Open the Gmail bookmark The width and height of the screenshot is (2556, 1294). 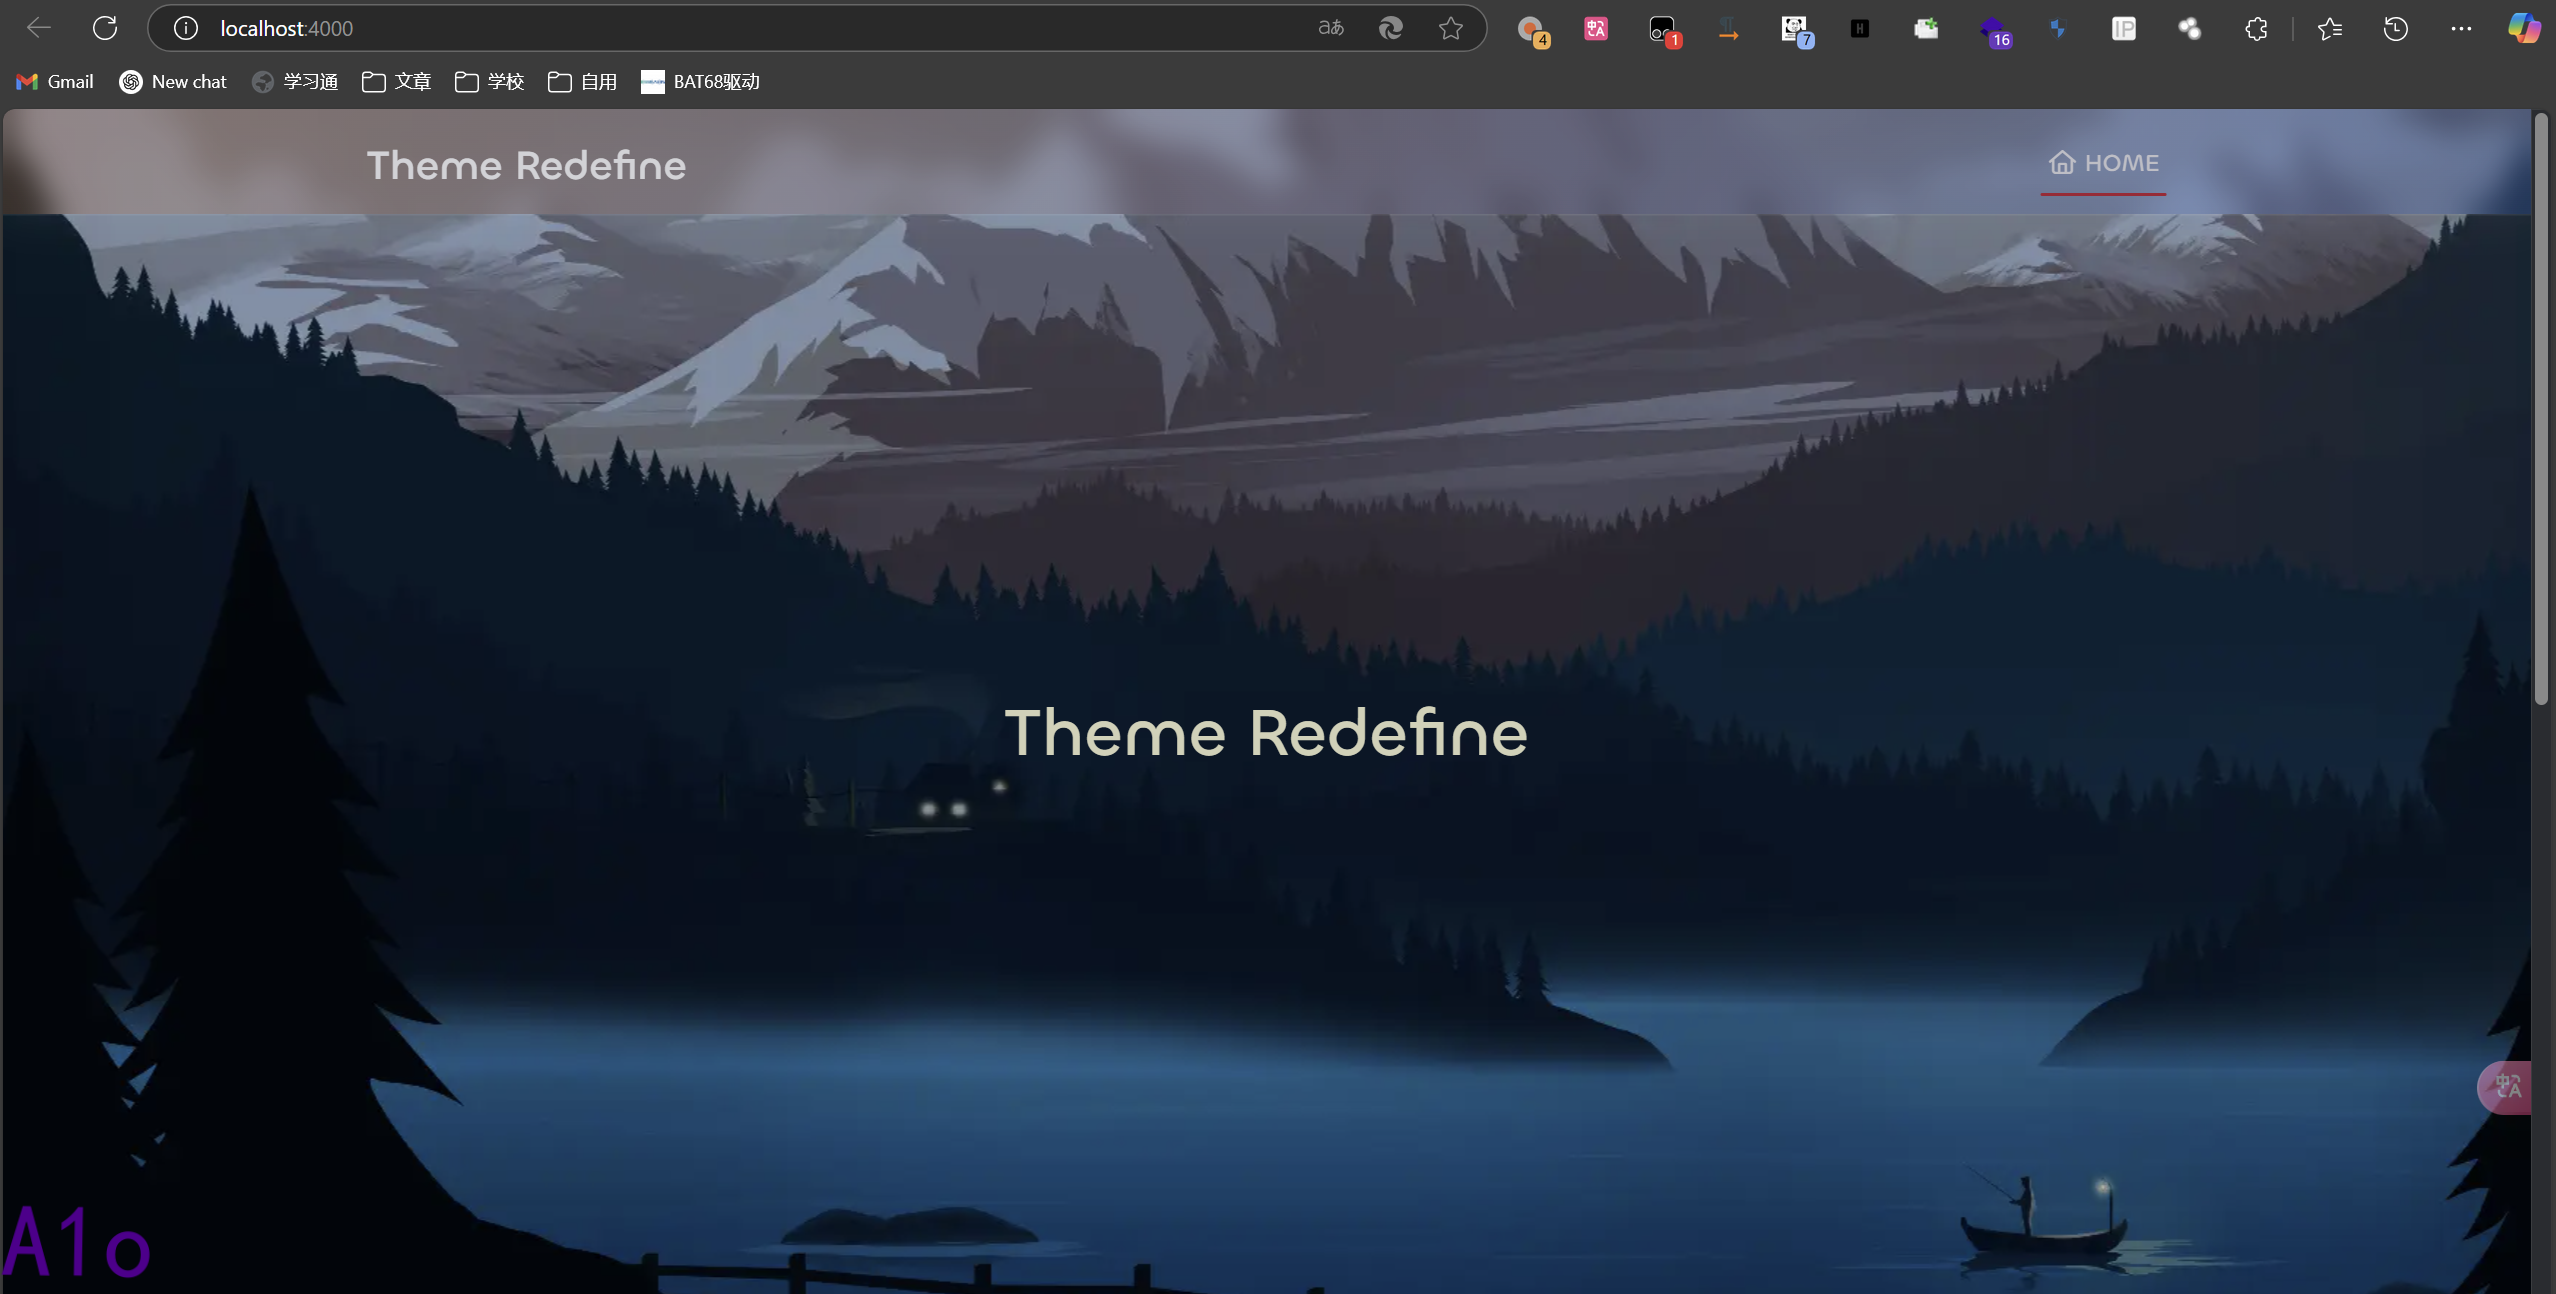[x=55, y=82]
